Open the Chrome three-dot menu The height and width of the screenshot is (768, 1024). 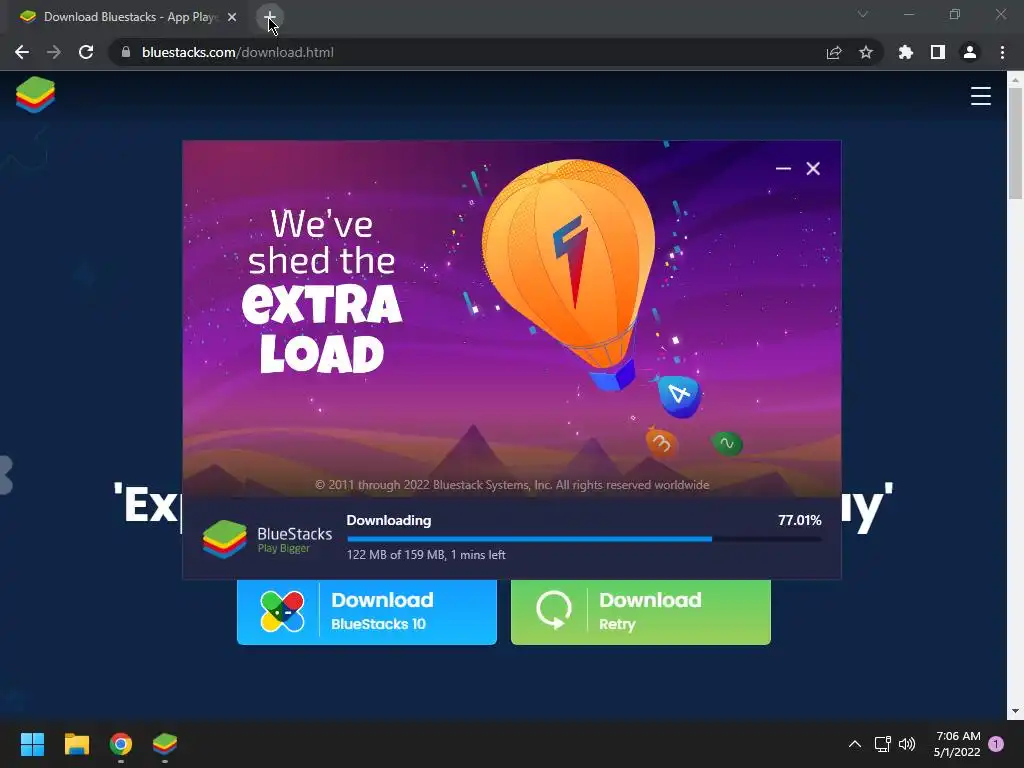click(x=1002, y=52)
